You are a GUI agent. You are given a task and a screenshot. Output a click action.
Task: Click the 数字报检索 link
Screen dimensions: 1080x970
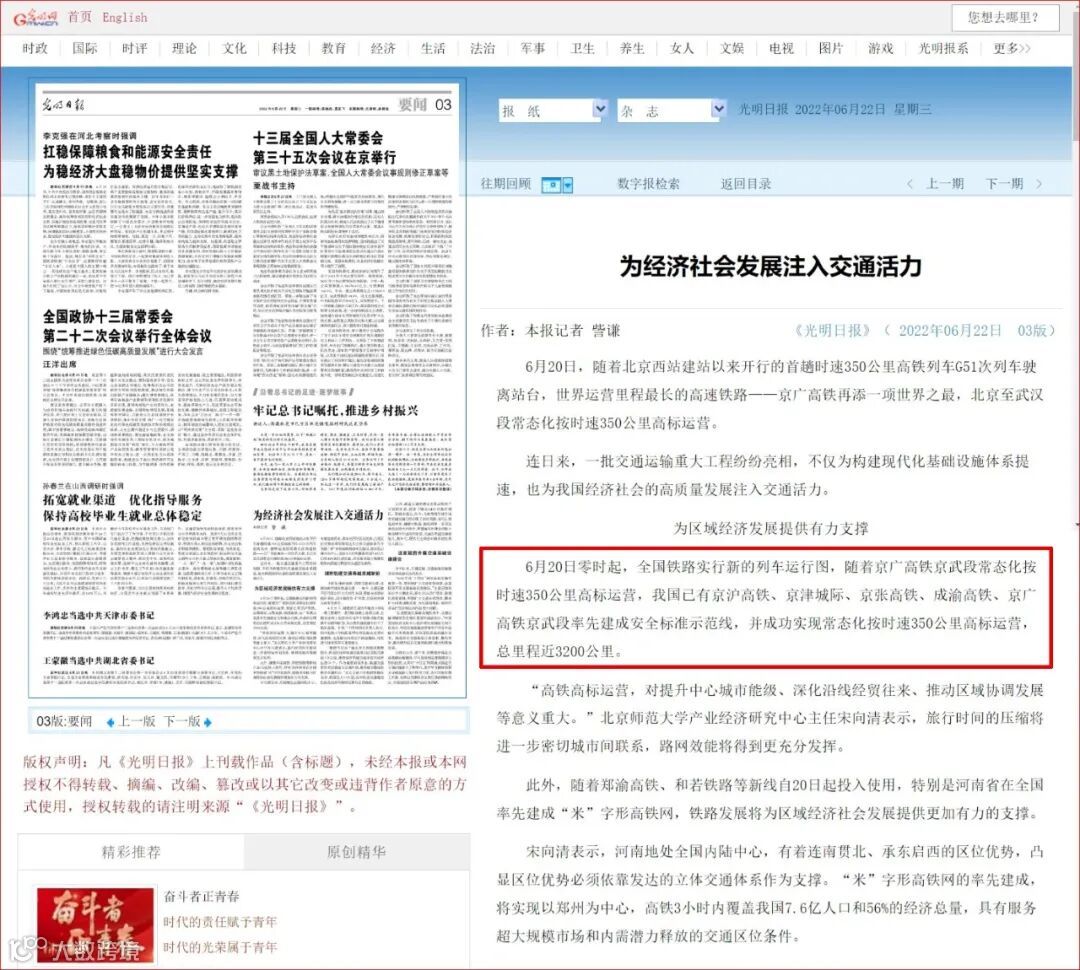coord(648,184)
